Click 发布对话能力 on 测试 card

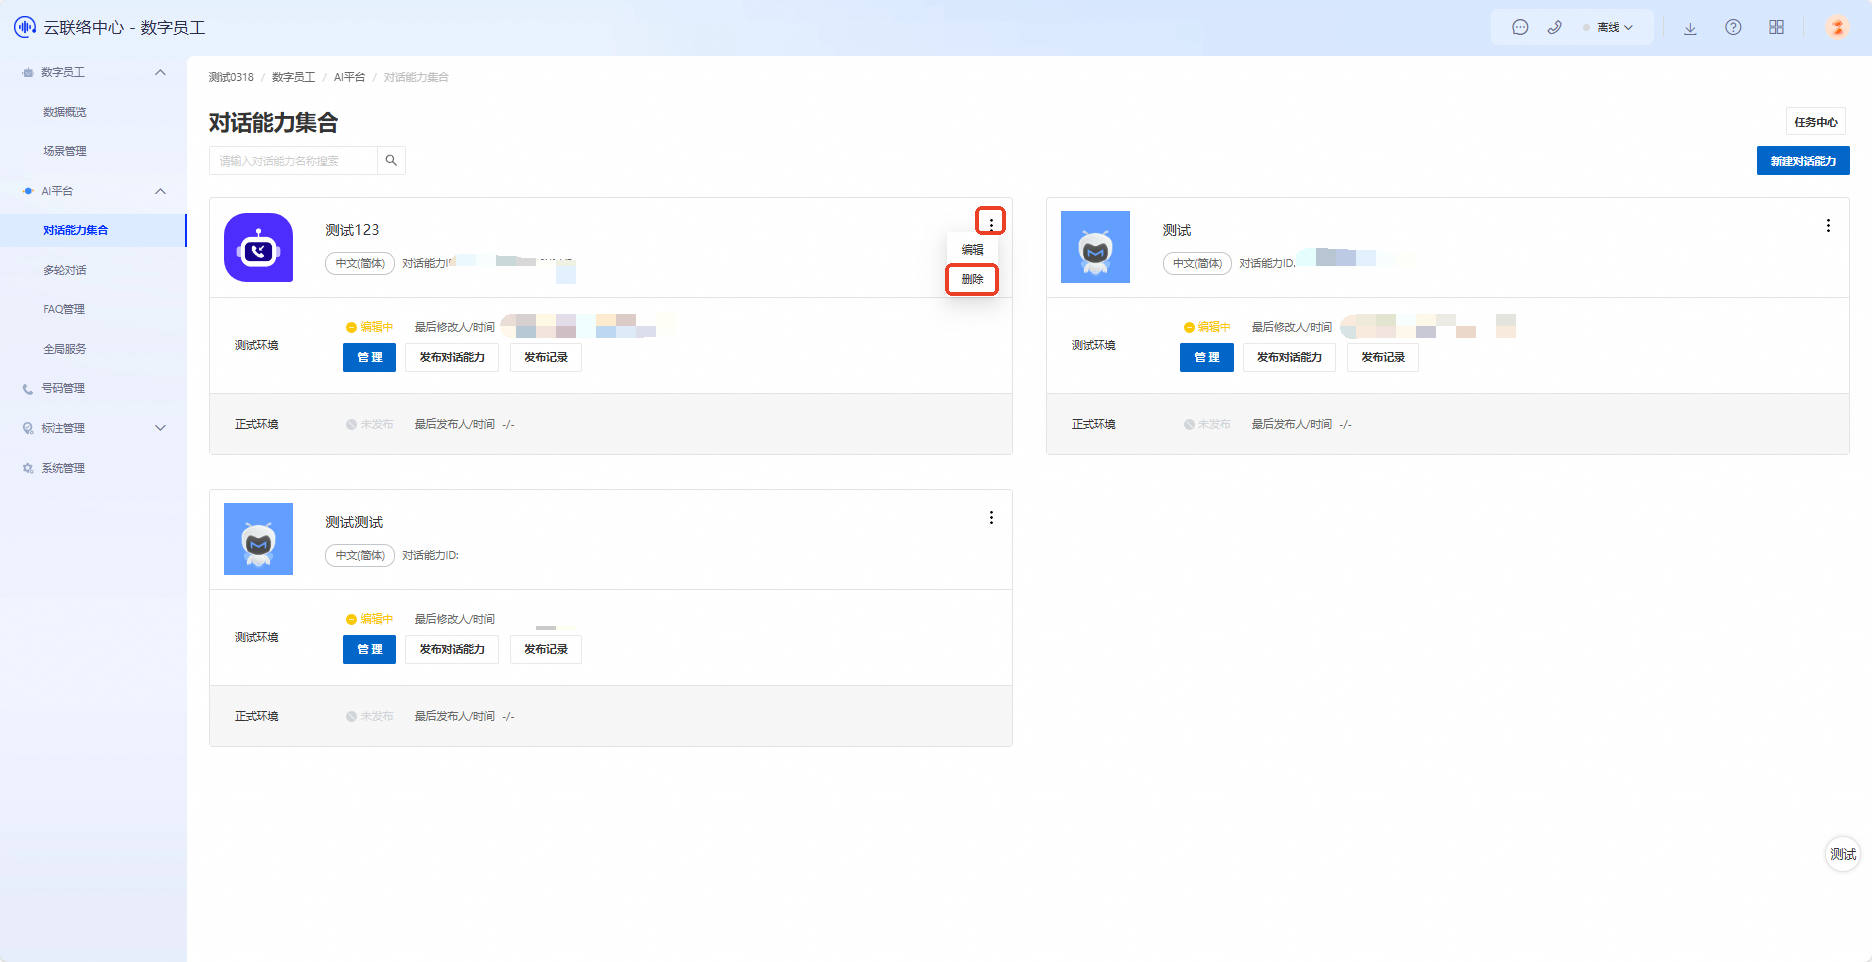pos(1289,357)
